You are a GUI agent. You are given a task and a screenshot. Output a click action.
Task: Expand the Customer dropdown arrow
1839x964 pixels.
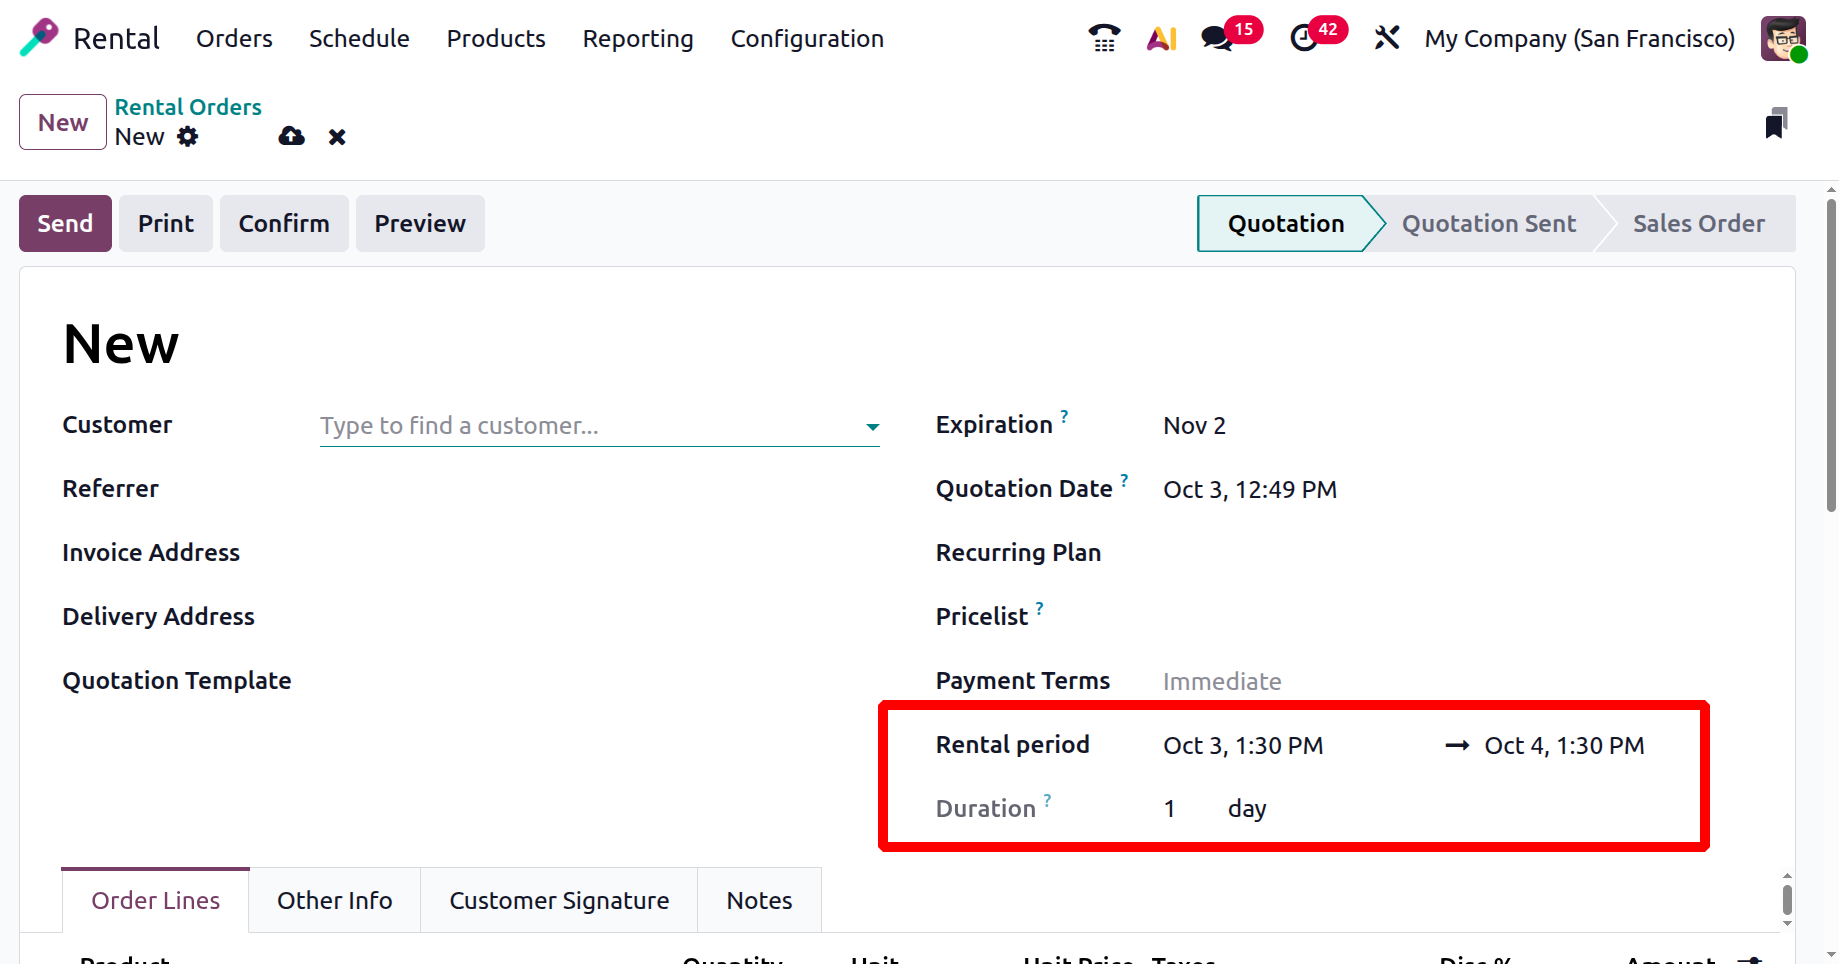pyautogui.click(x=872, y=427)
